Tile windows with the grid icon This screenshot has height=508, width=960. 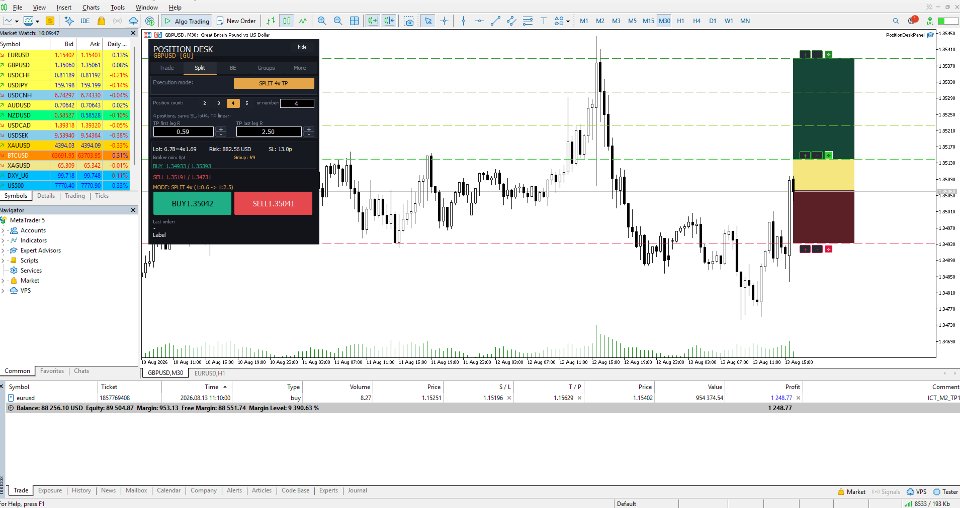point(354,21)
